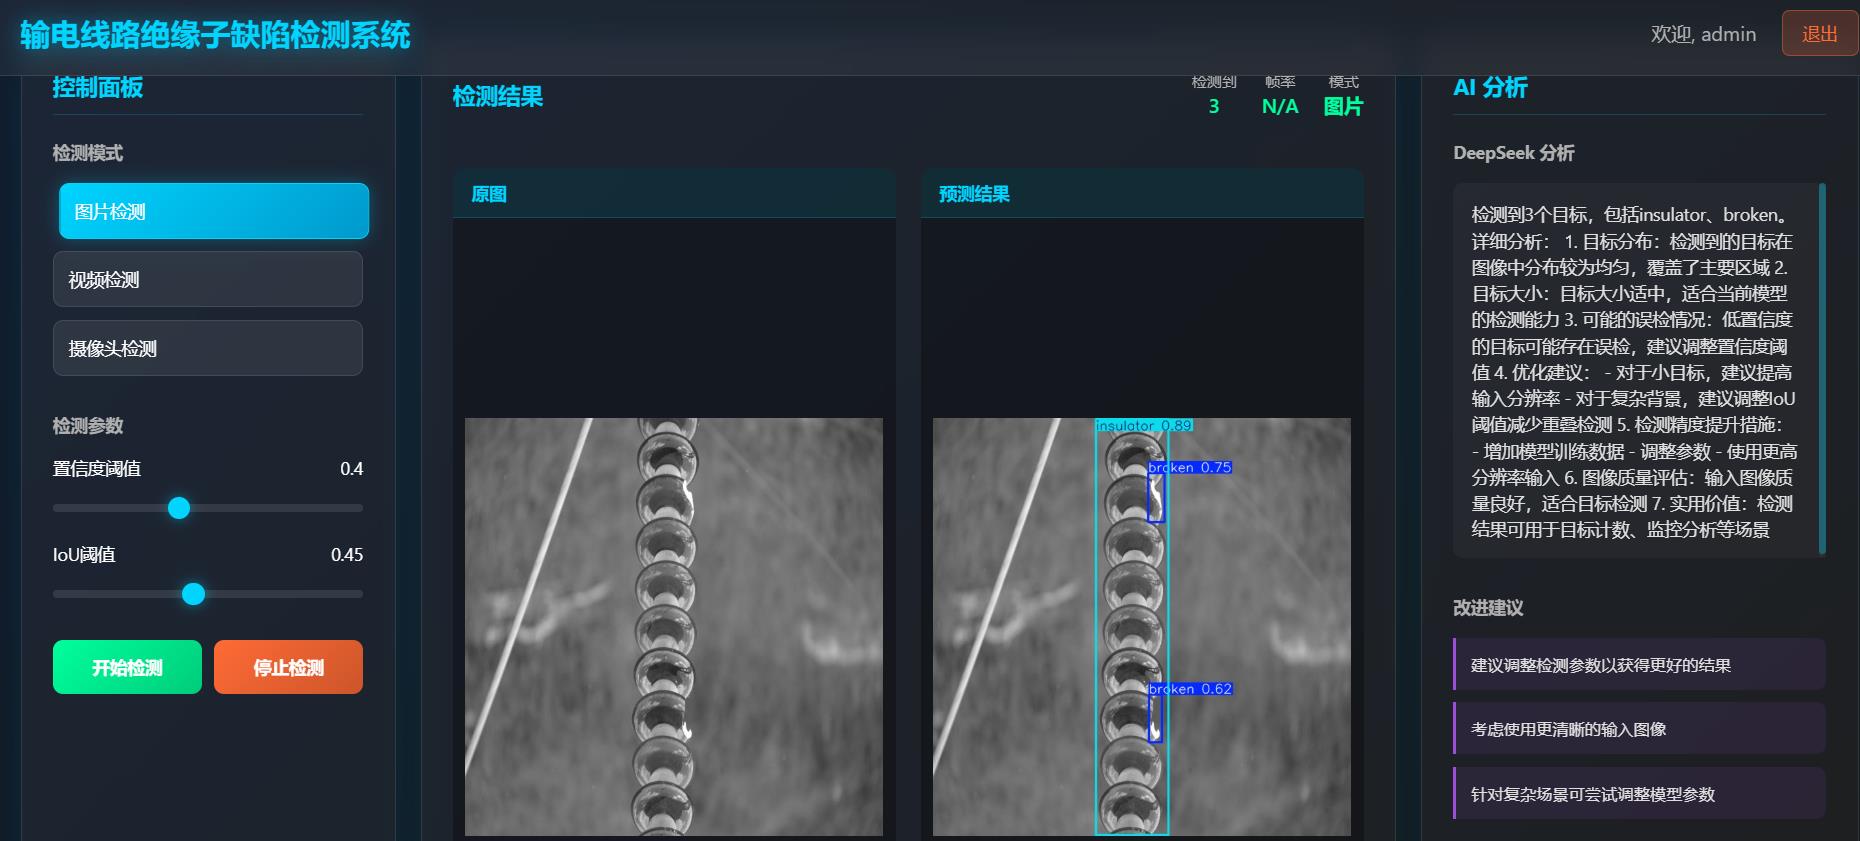1860x841 pixels.
Task: Select the broken 0.75 detection label
Action: click(1189, 467)
